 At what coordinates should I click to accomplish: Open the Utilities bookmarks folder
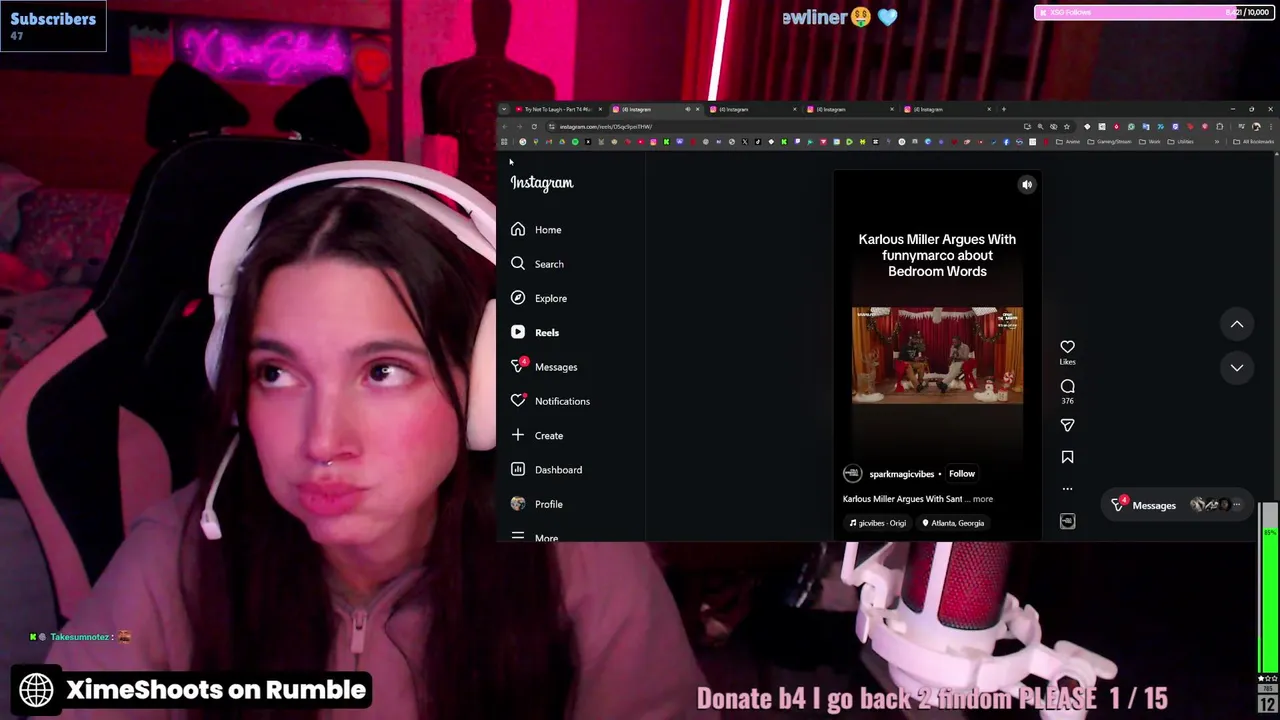pyautogui.click(x=1180, y=142)
